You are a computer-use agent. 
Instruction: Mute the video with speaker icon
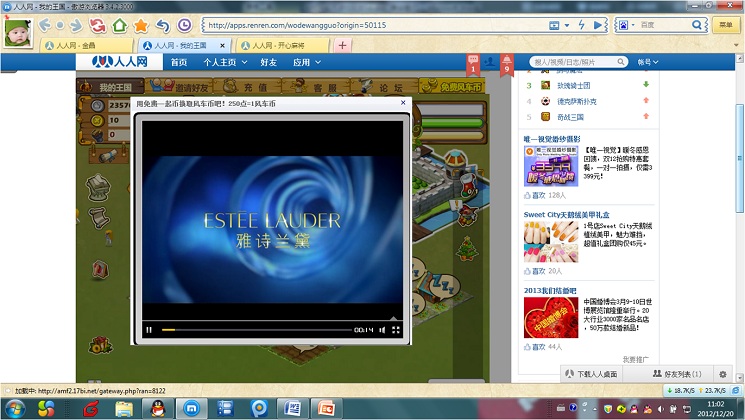pos(382,330)
